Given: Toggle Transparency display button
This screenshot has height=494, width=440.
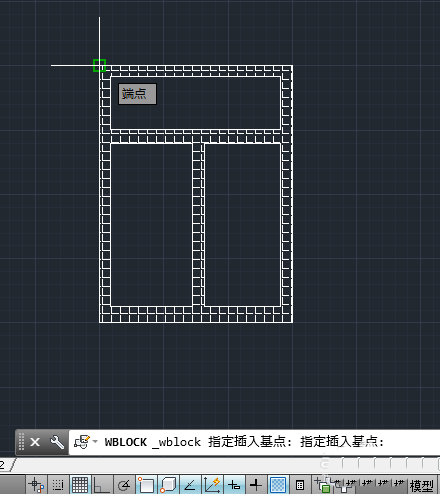Looking at the screenshot, I should coord(278,485).
